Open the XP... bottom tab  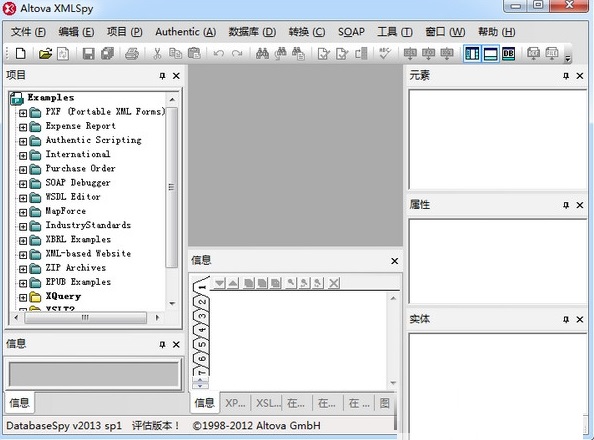coord(235,403)
